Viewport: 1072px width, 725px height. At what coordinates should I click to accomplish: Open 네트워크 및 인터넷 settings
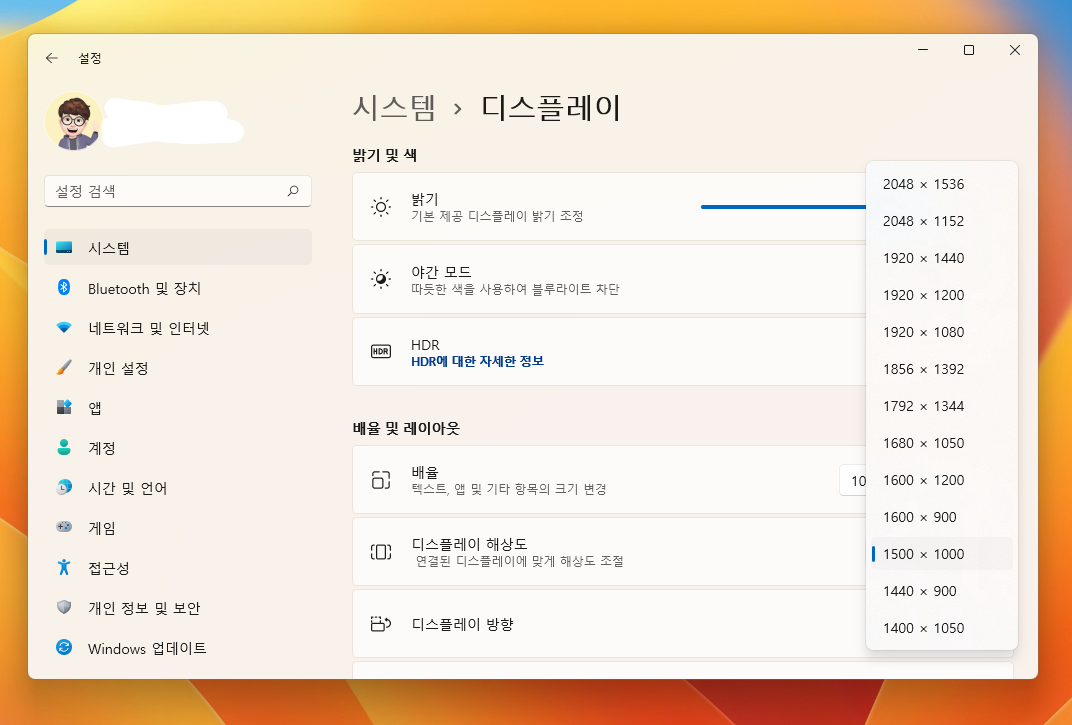tap(178, 328)
